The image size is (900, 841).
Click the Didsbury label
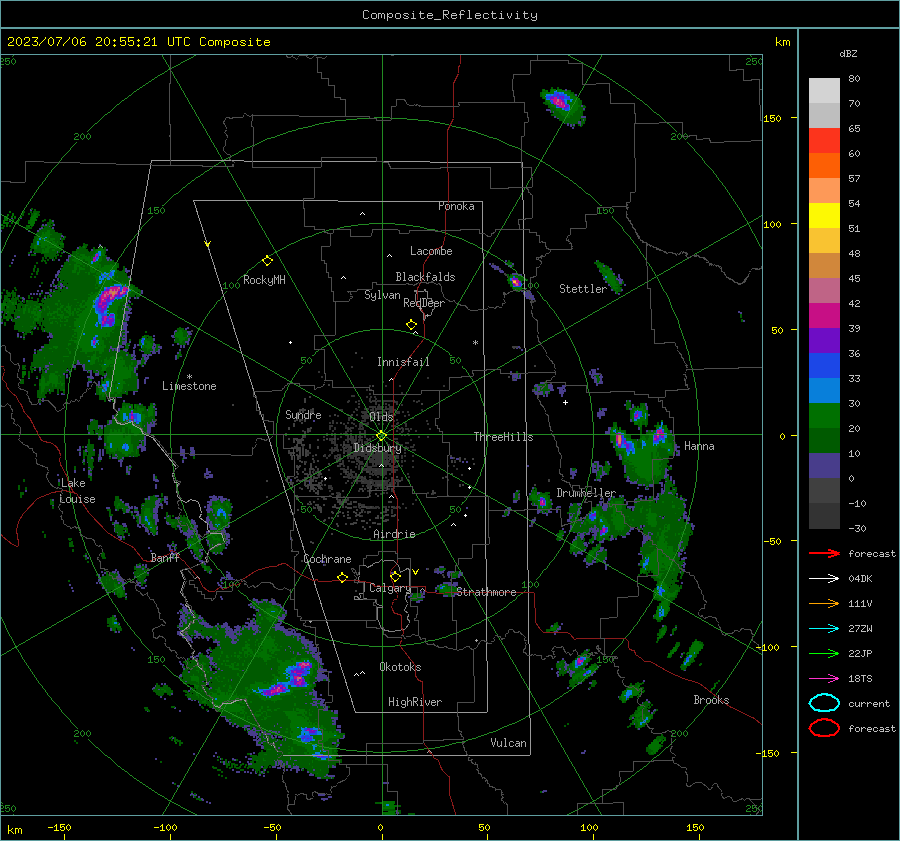point(377,448)
